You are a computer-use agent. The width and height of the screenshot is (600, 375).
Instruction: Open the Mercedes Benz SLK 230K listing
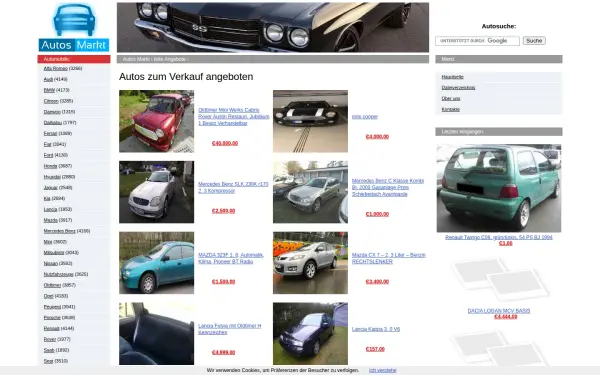[x=233, y=188]
